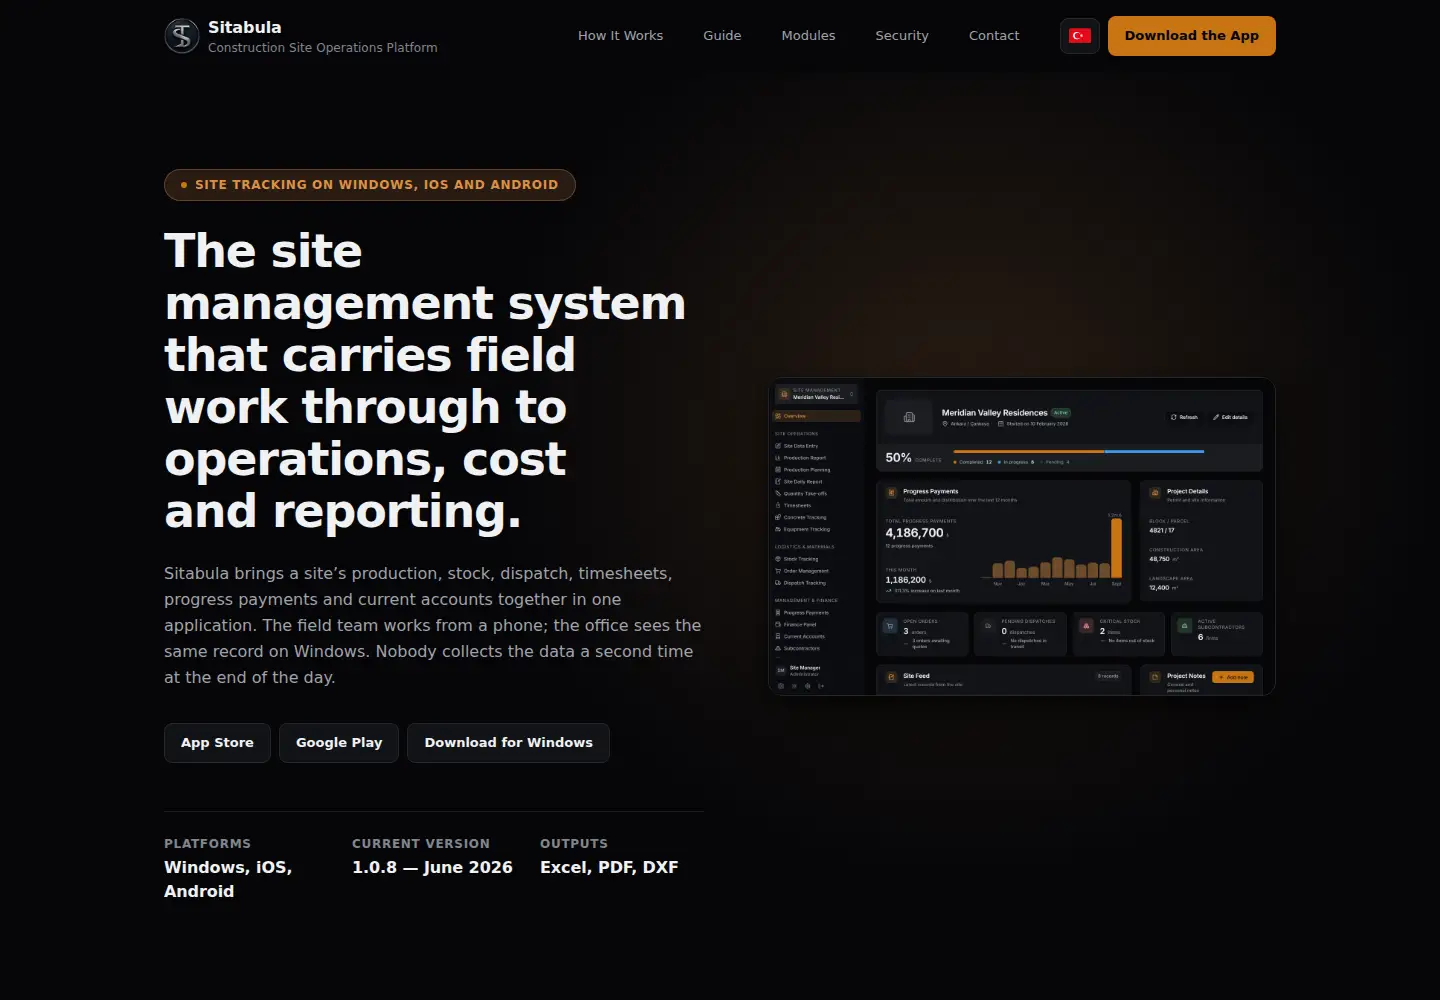Image resolution: width=1440 pixels, height=1000 pixels.
Task: Click the paragraph beginning "Sitabula brings a site's production"
Action: 433,626
